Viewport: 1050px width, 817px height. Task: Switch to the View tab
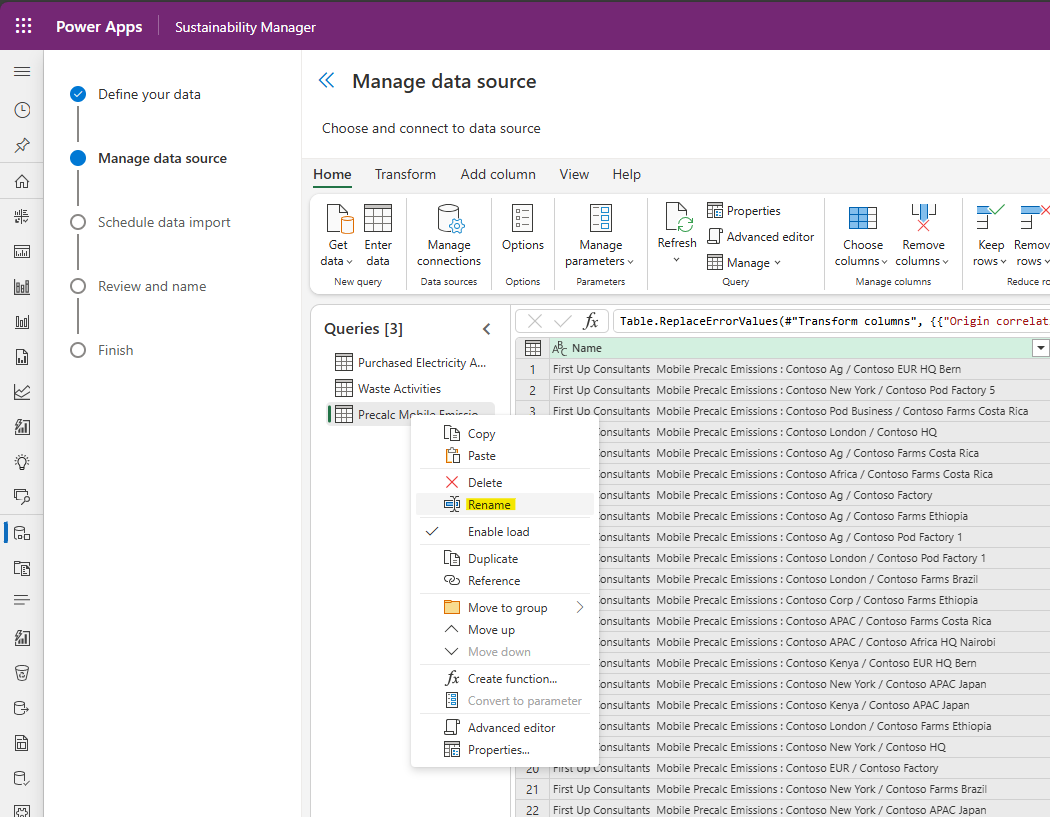(574, 174)
